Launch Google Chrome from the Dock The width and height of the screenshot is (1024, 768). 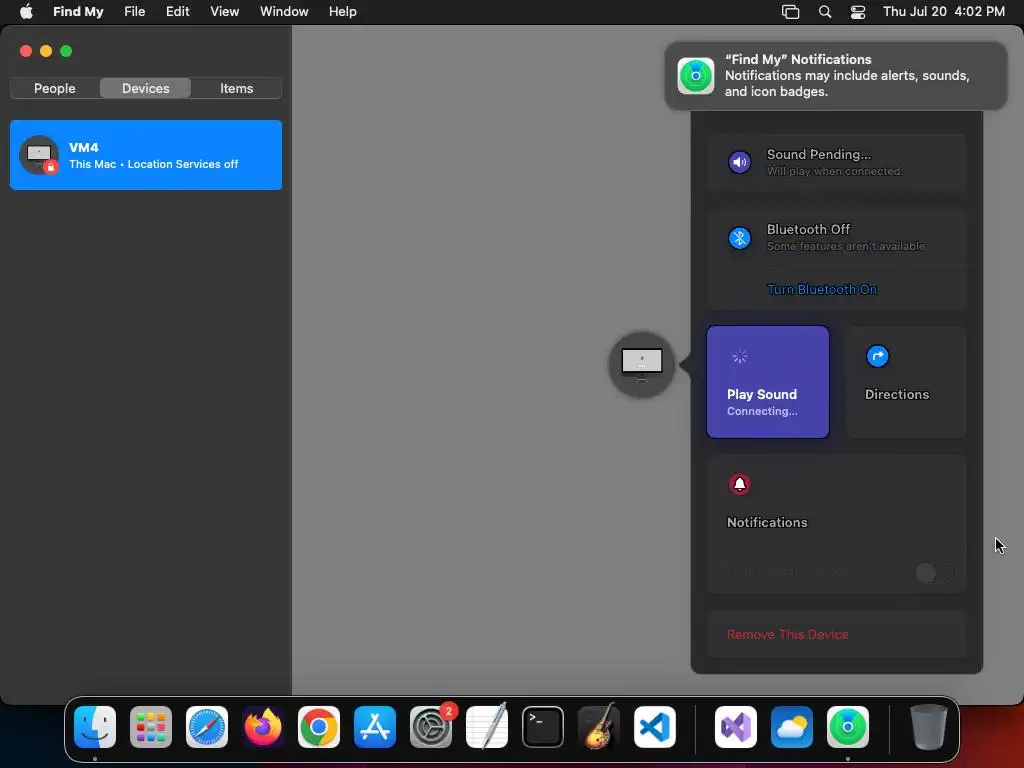(x=319, y=727)
